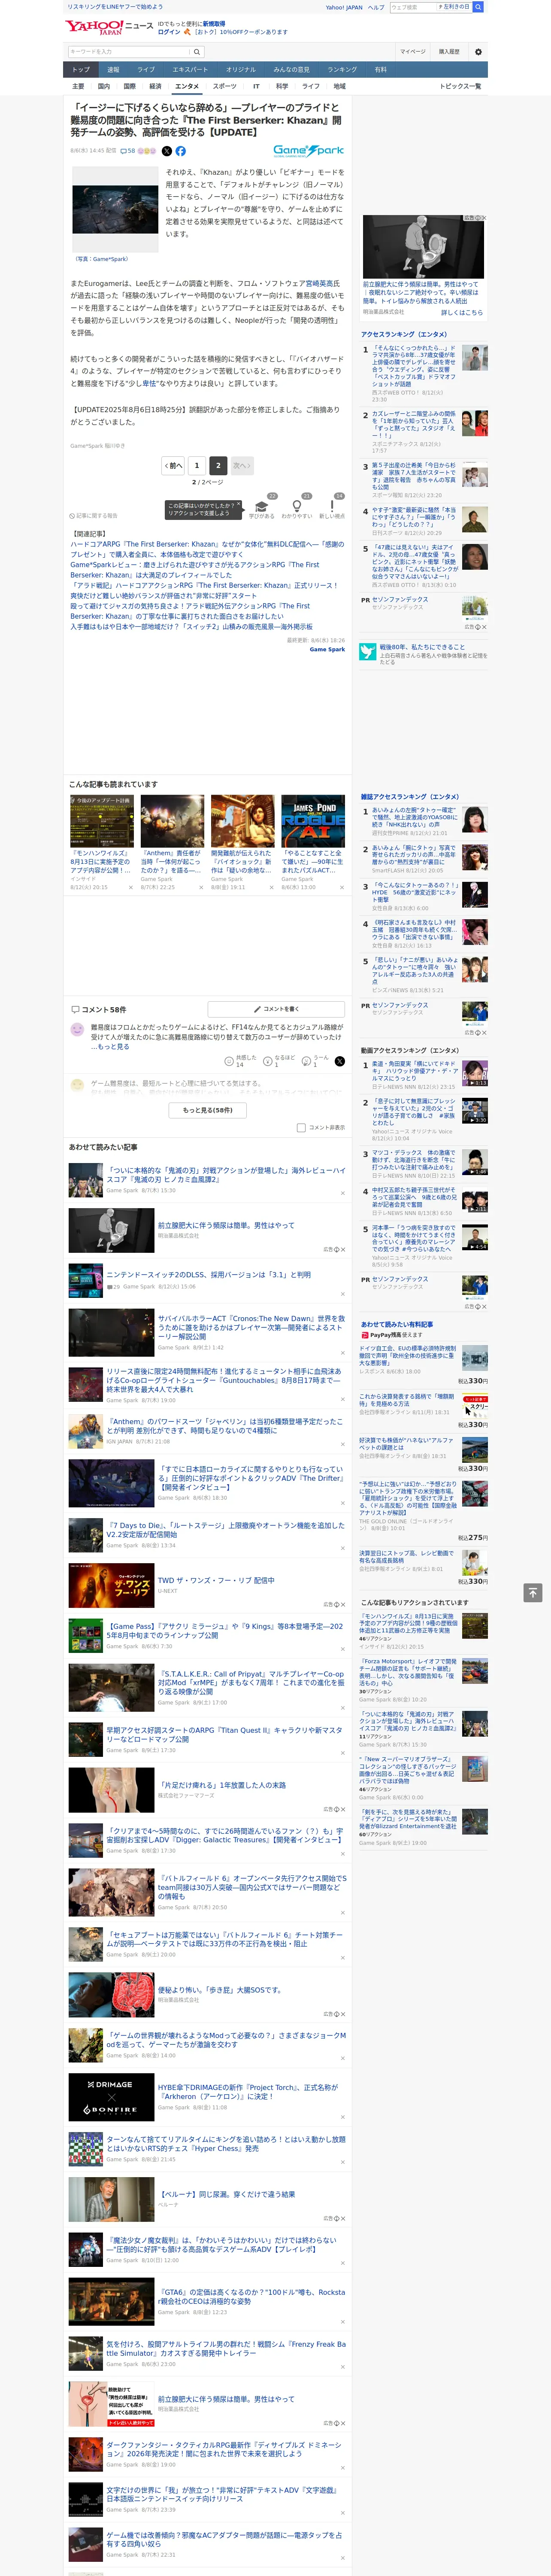Click the コメントを書く button
The image size is (551, 2576).
coord(277,1009)
